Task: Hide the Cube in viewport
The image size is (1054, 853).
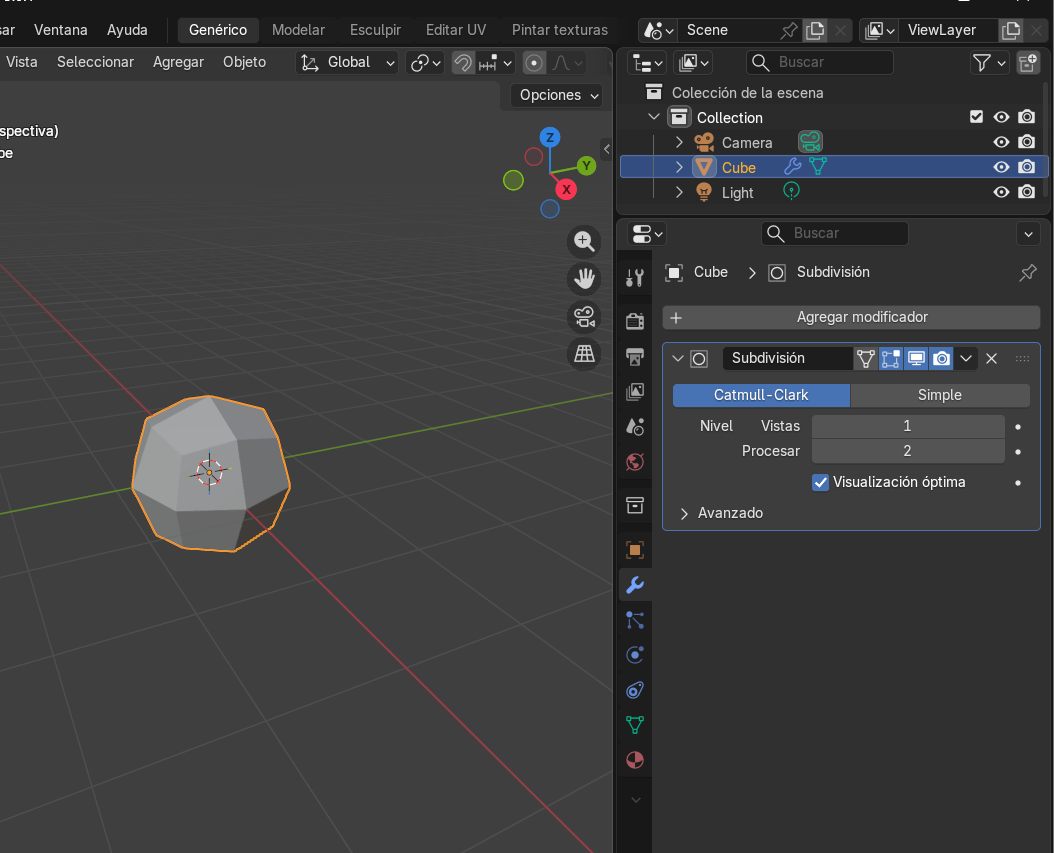Action: [x=1001, y=167]
